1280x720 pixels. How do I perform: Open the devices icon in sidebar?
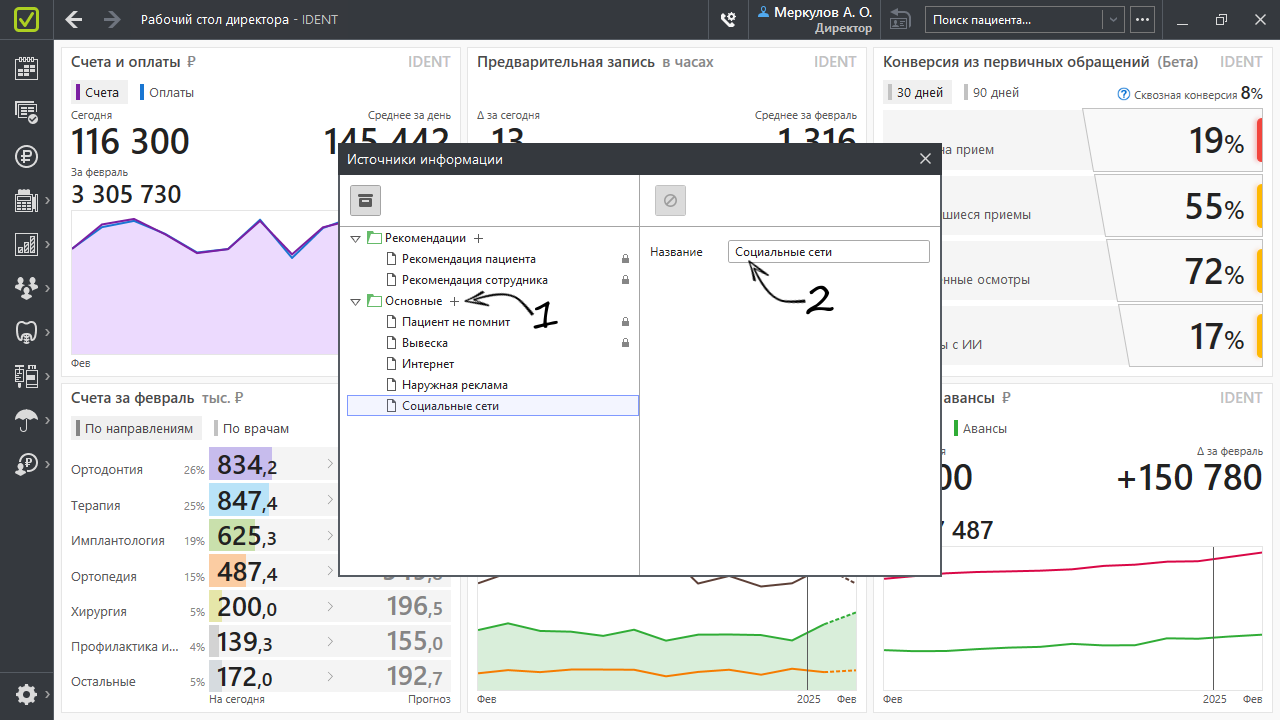pyautogui.click(x=27, y=376)
